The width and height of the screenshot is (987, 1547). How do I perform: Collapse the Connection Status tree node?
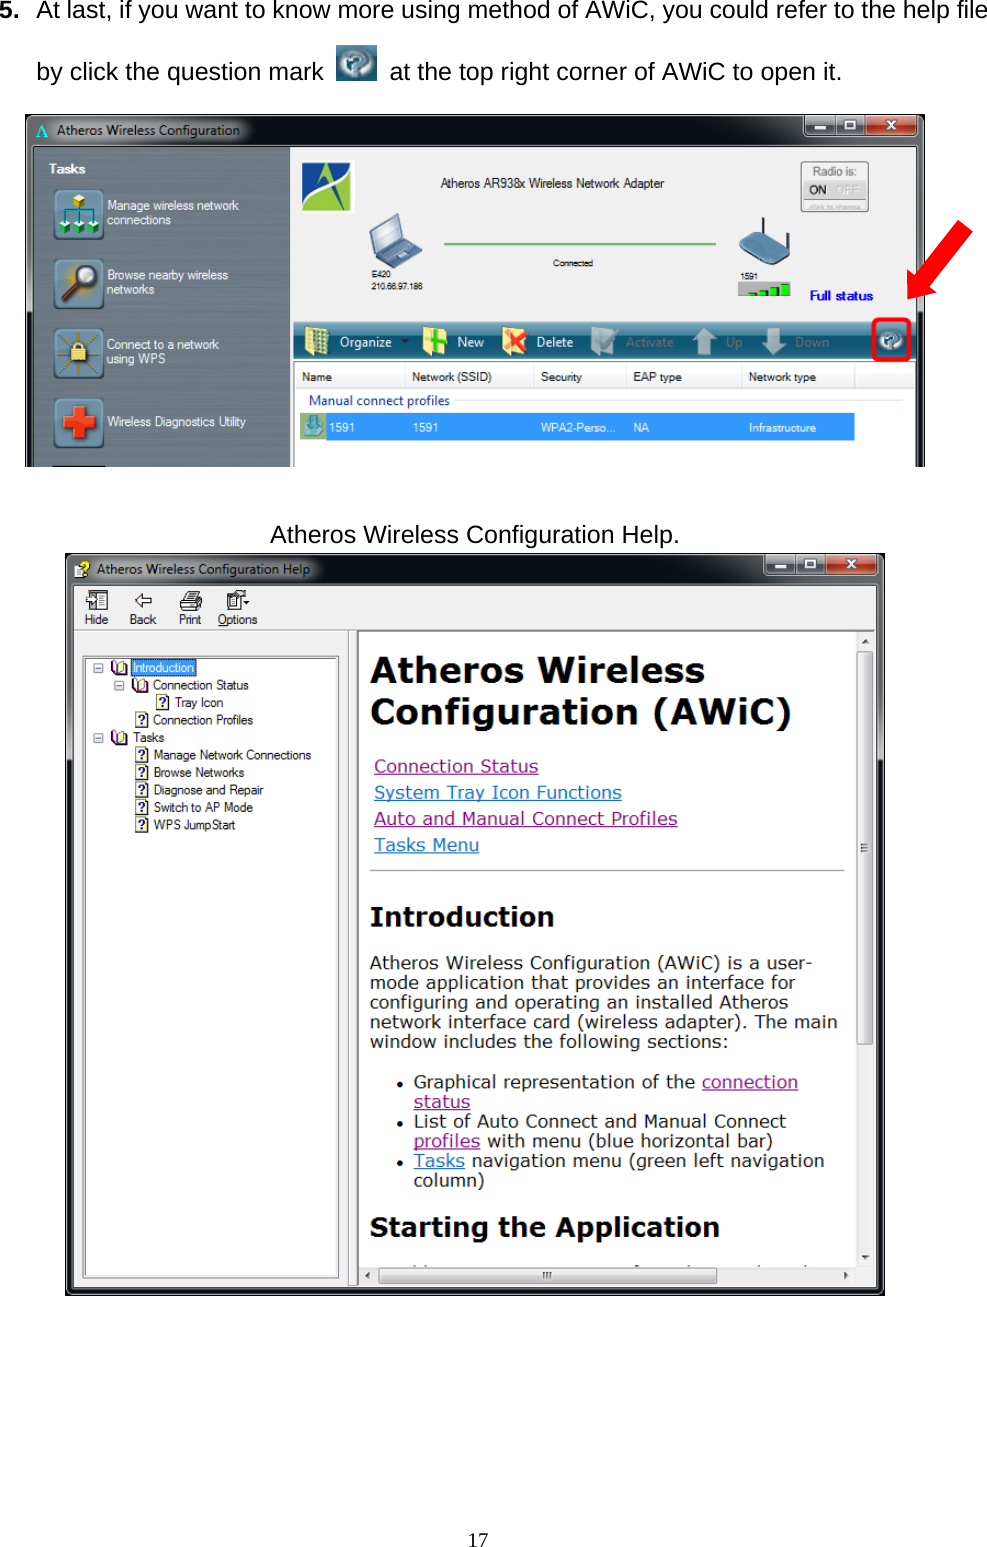point(119,686)
